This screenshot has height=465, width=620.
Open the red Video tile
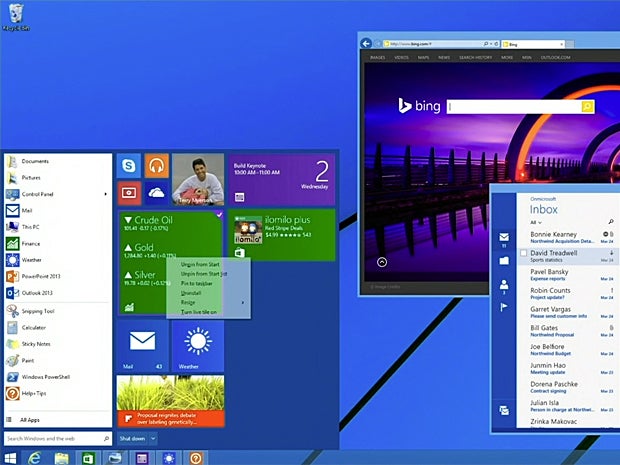click(129, 193)
